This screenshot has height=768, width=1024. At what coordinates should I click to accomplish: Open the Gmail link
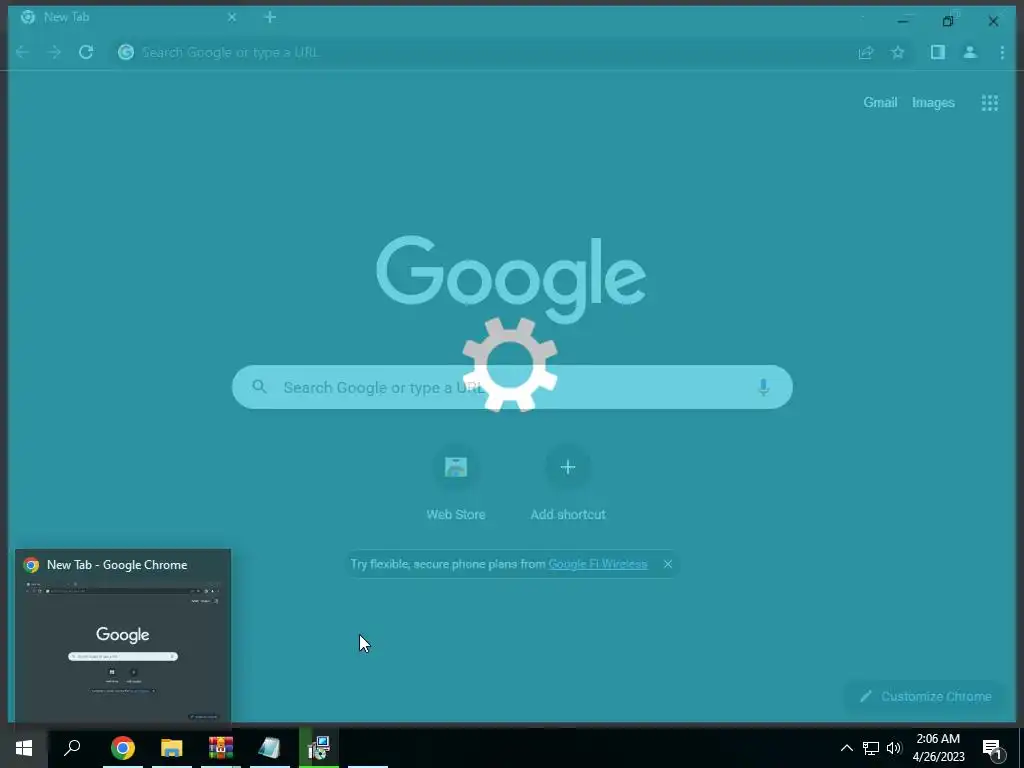880,103
